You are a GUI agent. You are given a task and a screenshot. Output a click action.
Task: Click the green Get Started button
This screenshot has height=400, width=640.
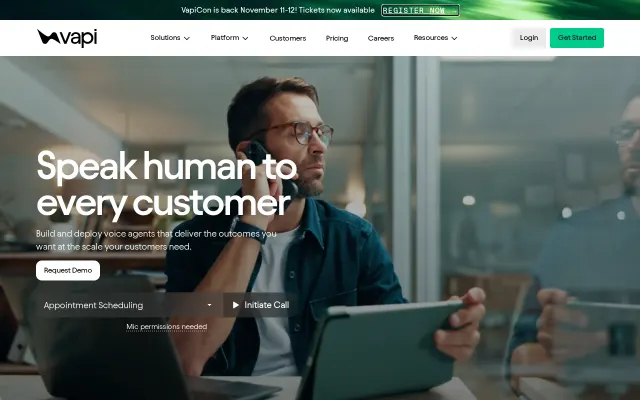pyautogui.click(x=577, y=38)
